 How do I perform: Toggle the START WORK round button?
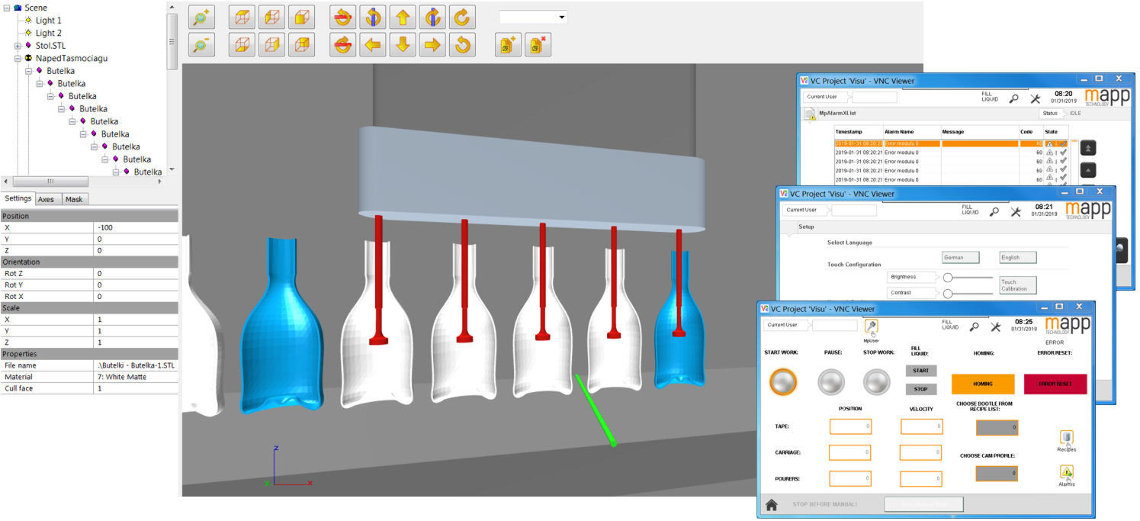pyautogui.click(x=784, y=382)
